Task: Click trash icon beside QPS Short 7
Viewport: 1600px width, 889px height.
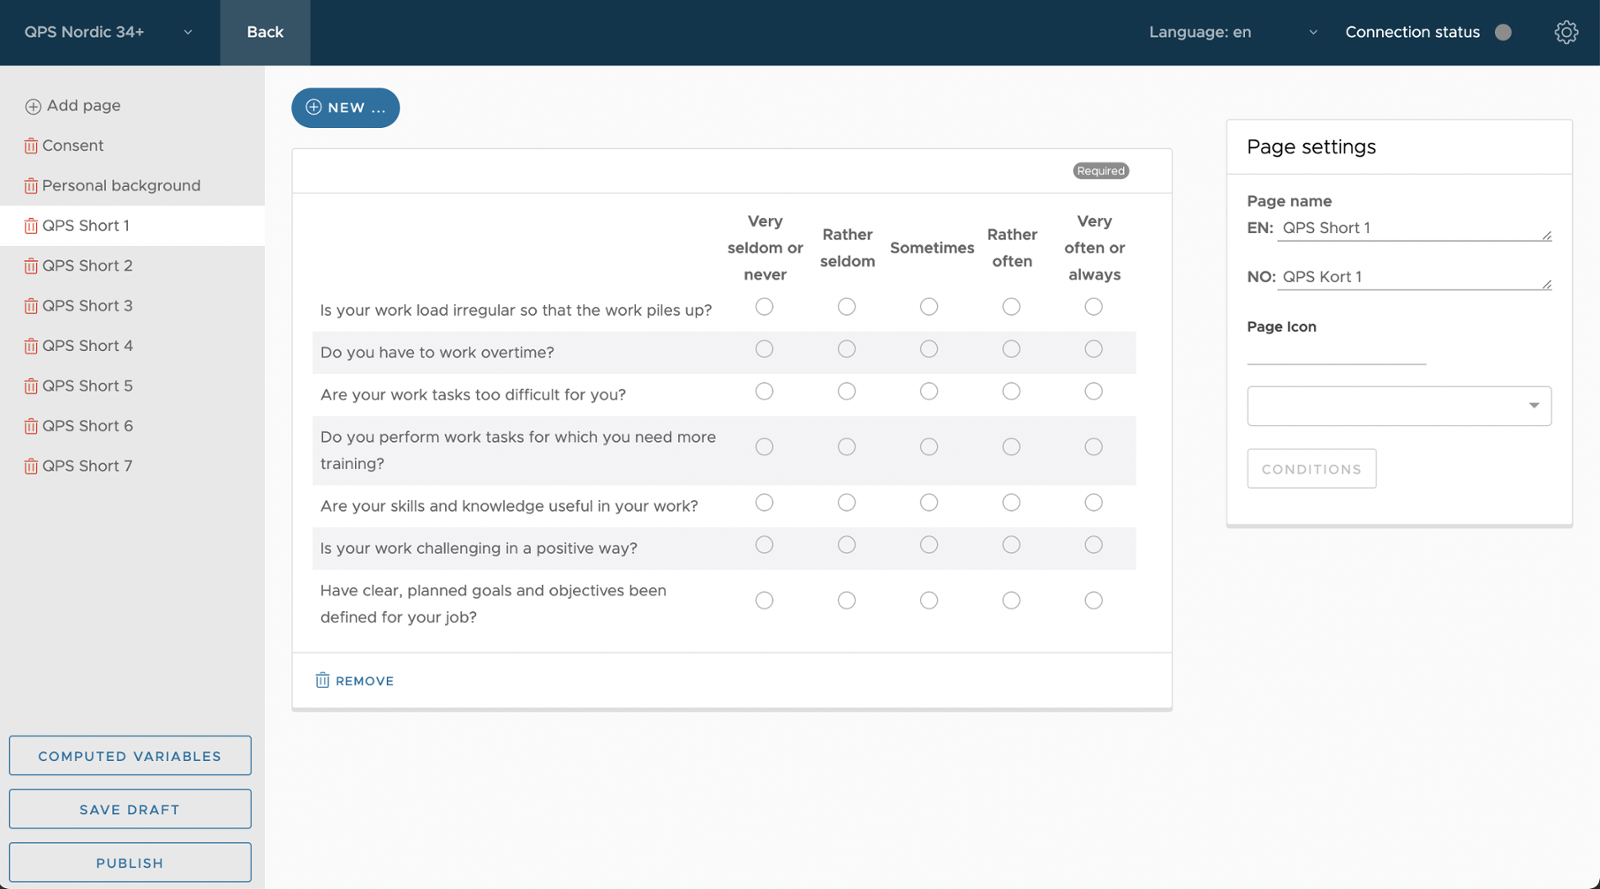Action: coord(31,466)
